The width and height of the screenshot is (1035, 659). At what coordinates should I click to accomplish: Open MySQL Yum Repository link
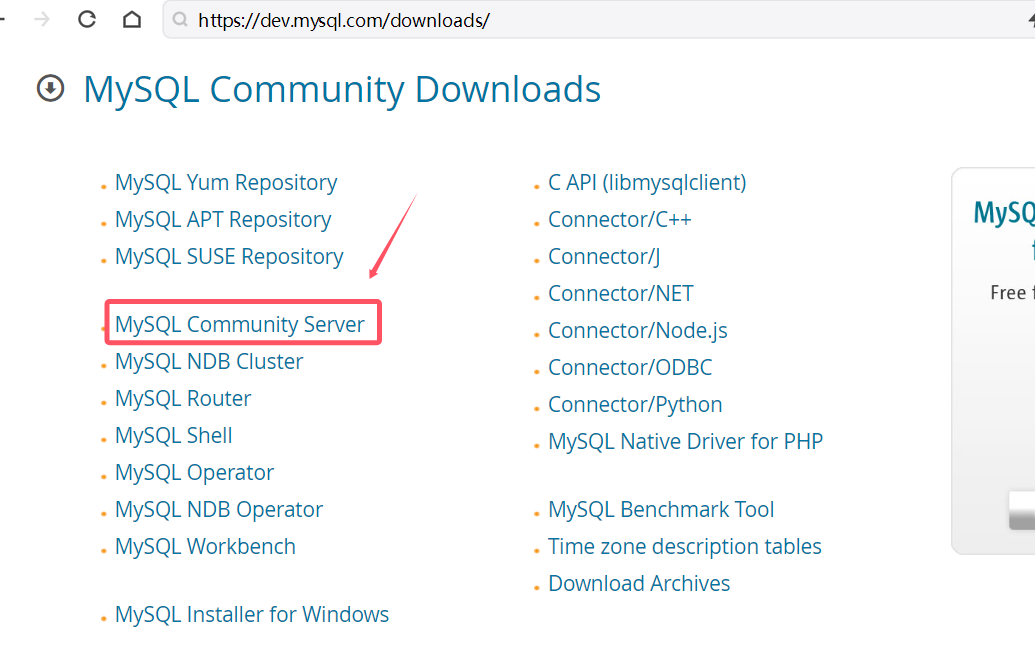point(226,182)
